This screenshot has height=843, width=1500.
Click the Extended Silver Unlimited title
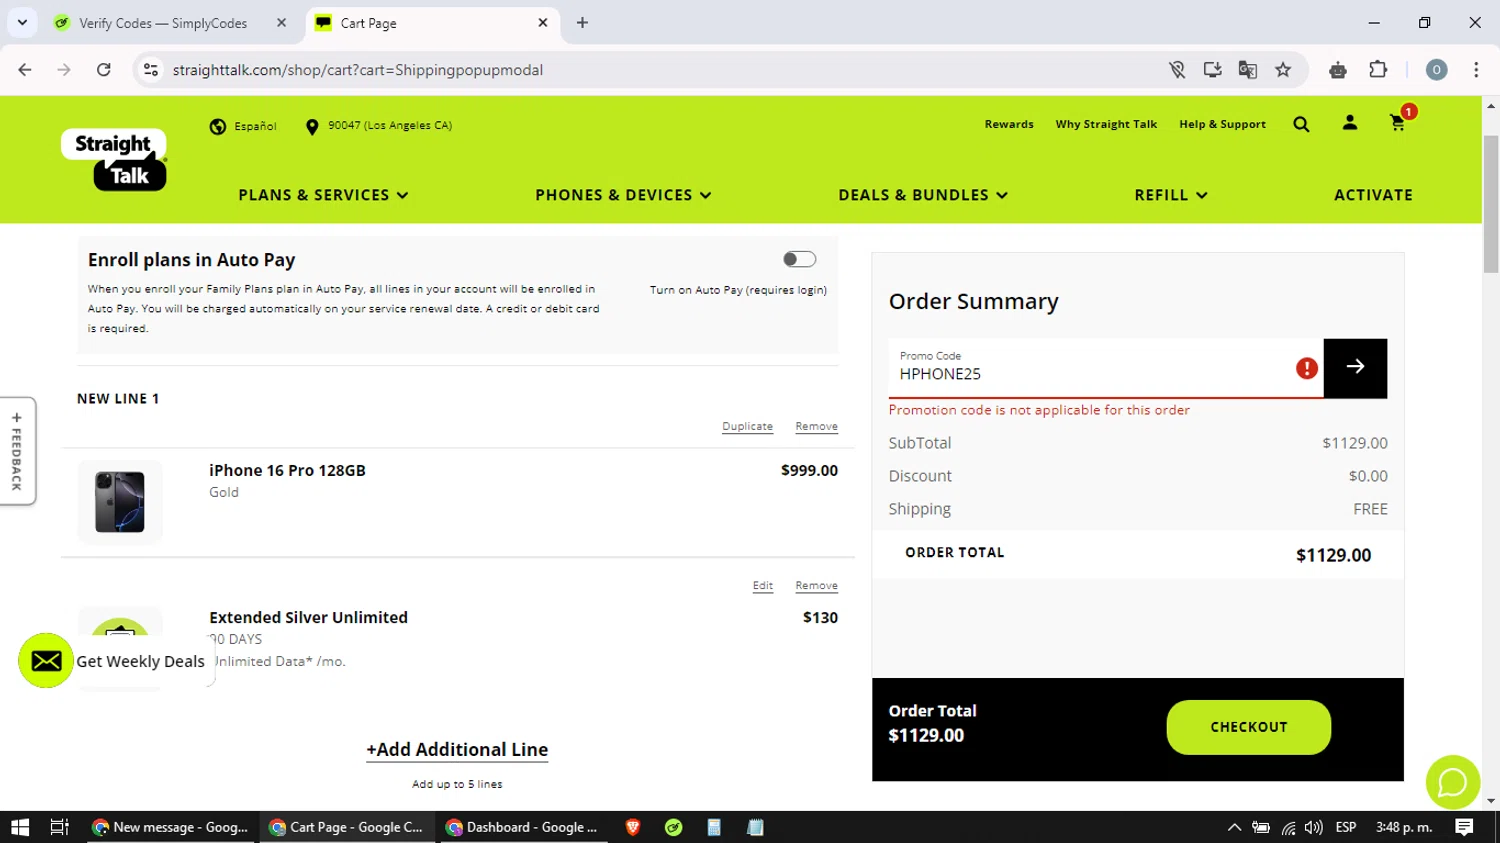(x=308, y=617)
